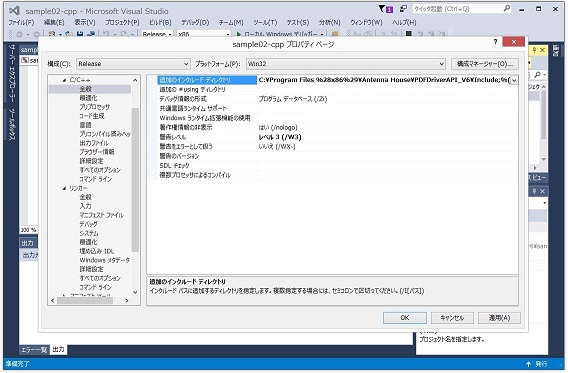This screenshot has height=373, width=568.
Task: Open the デバッグ(D) menu
Action: click(x=195, y=22)
